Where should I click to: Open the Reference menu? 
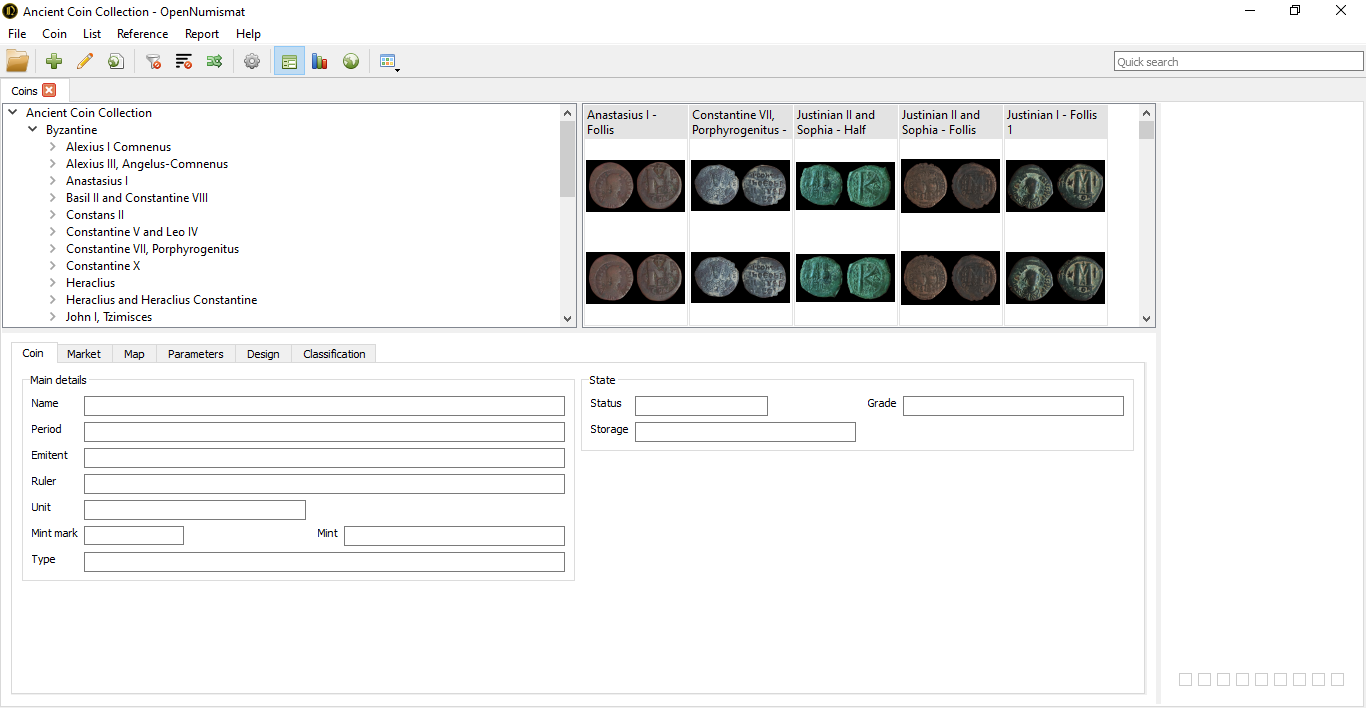pos(143,34)
